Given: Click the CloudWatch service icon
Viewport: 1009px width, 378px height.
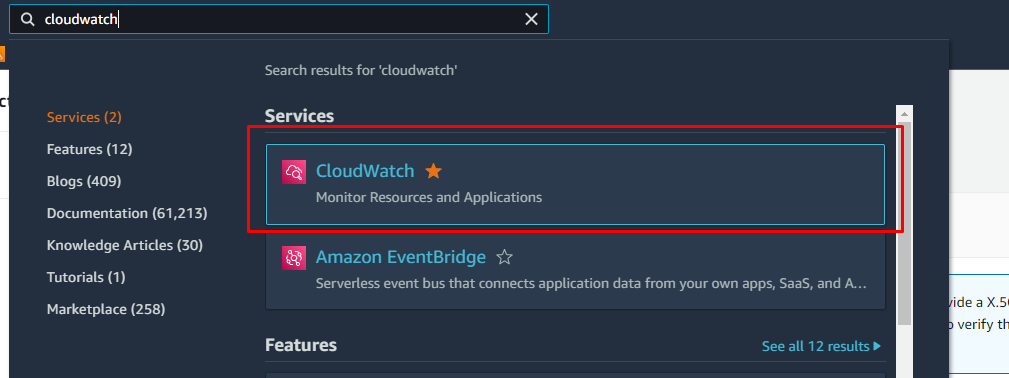Looking at the screenshot, I should pyautogui.click(x=293, y=172).
